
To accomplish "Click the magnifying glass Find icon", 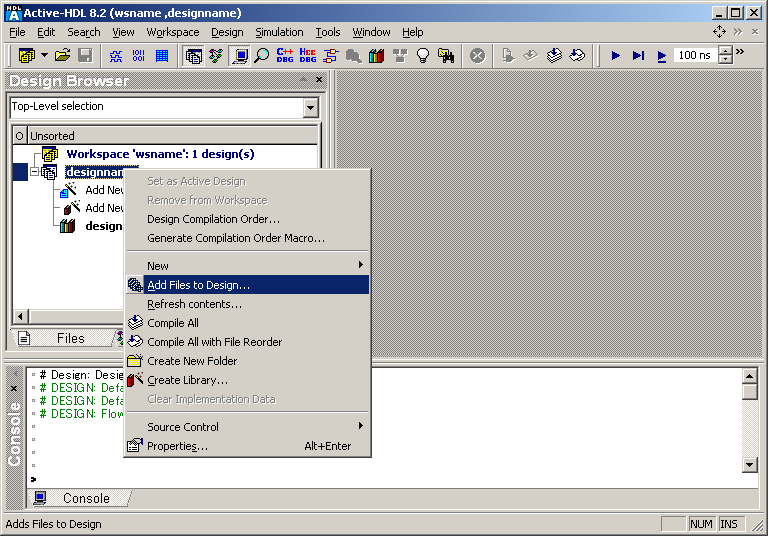I will tap(262, 56).
